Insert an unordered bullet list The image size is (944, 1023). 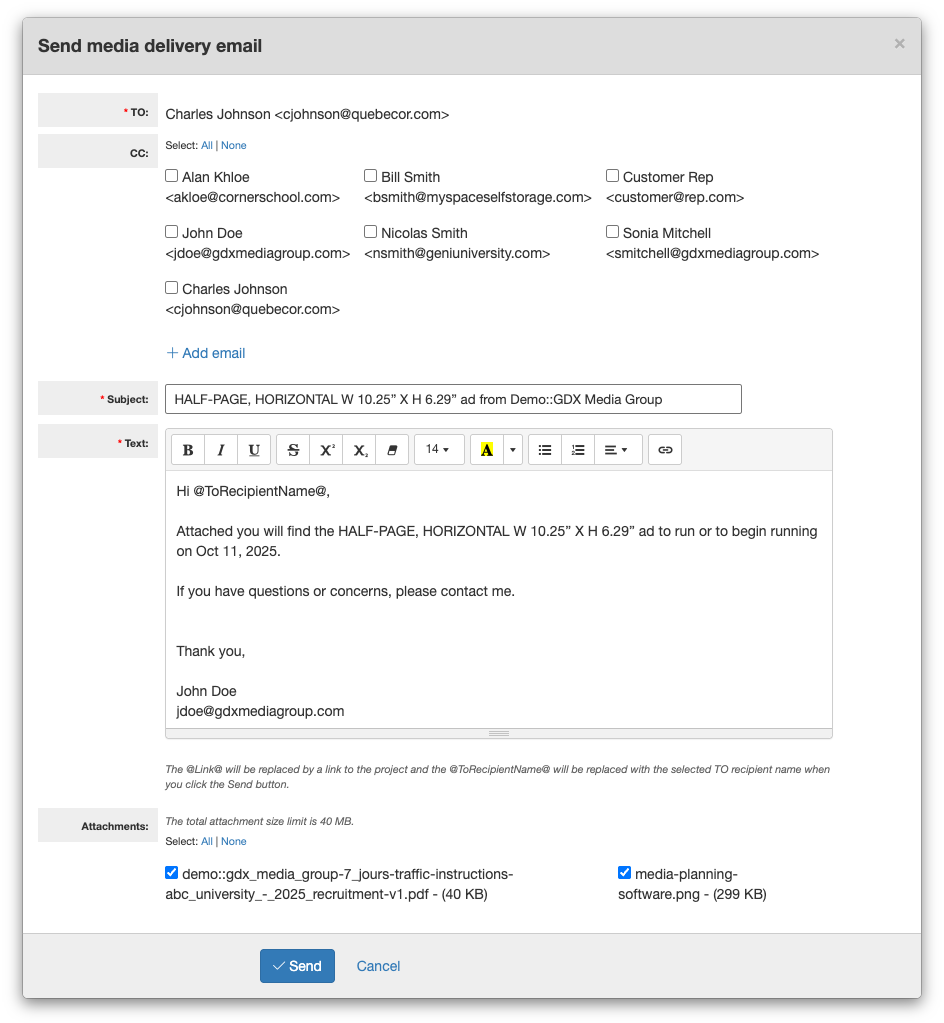(x=545, y=450)
